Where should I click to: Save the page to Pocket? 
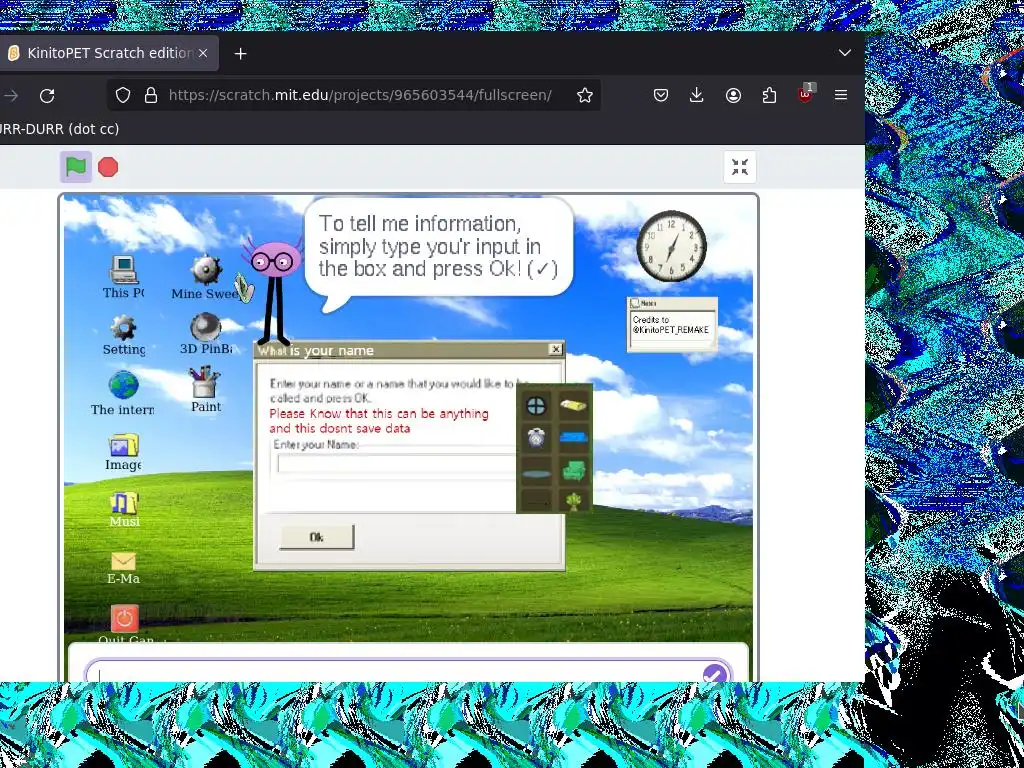tap(661, 95)
